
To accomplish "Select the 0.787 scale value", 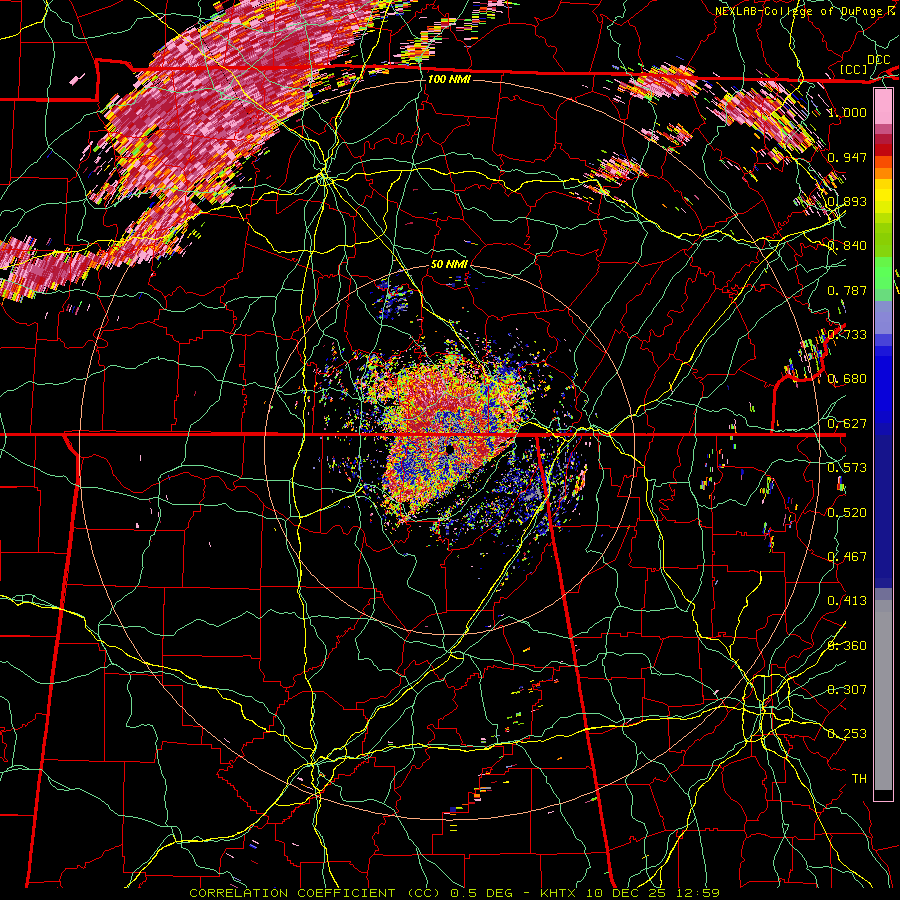I will (847, 290).
